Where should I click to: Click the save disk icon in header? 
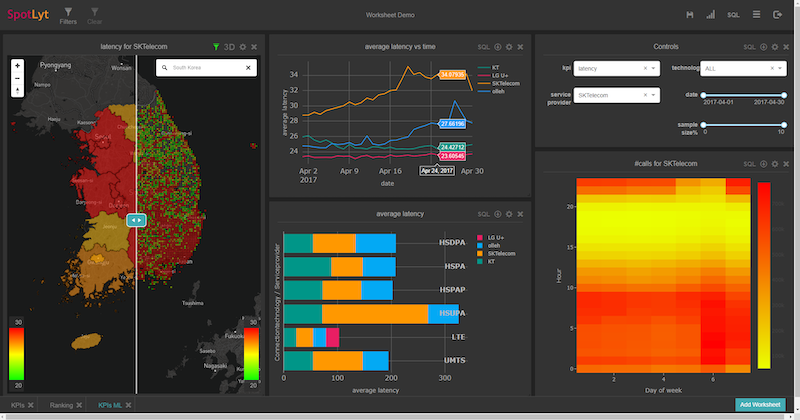690,15
